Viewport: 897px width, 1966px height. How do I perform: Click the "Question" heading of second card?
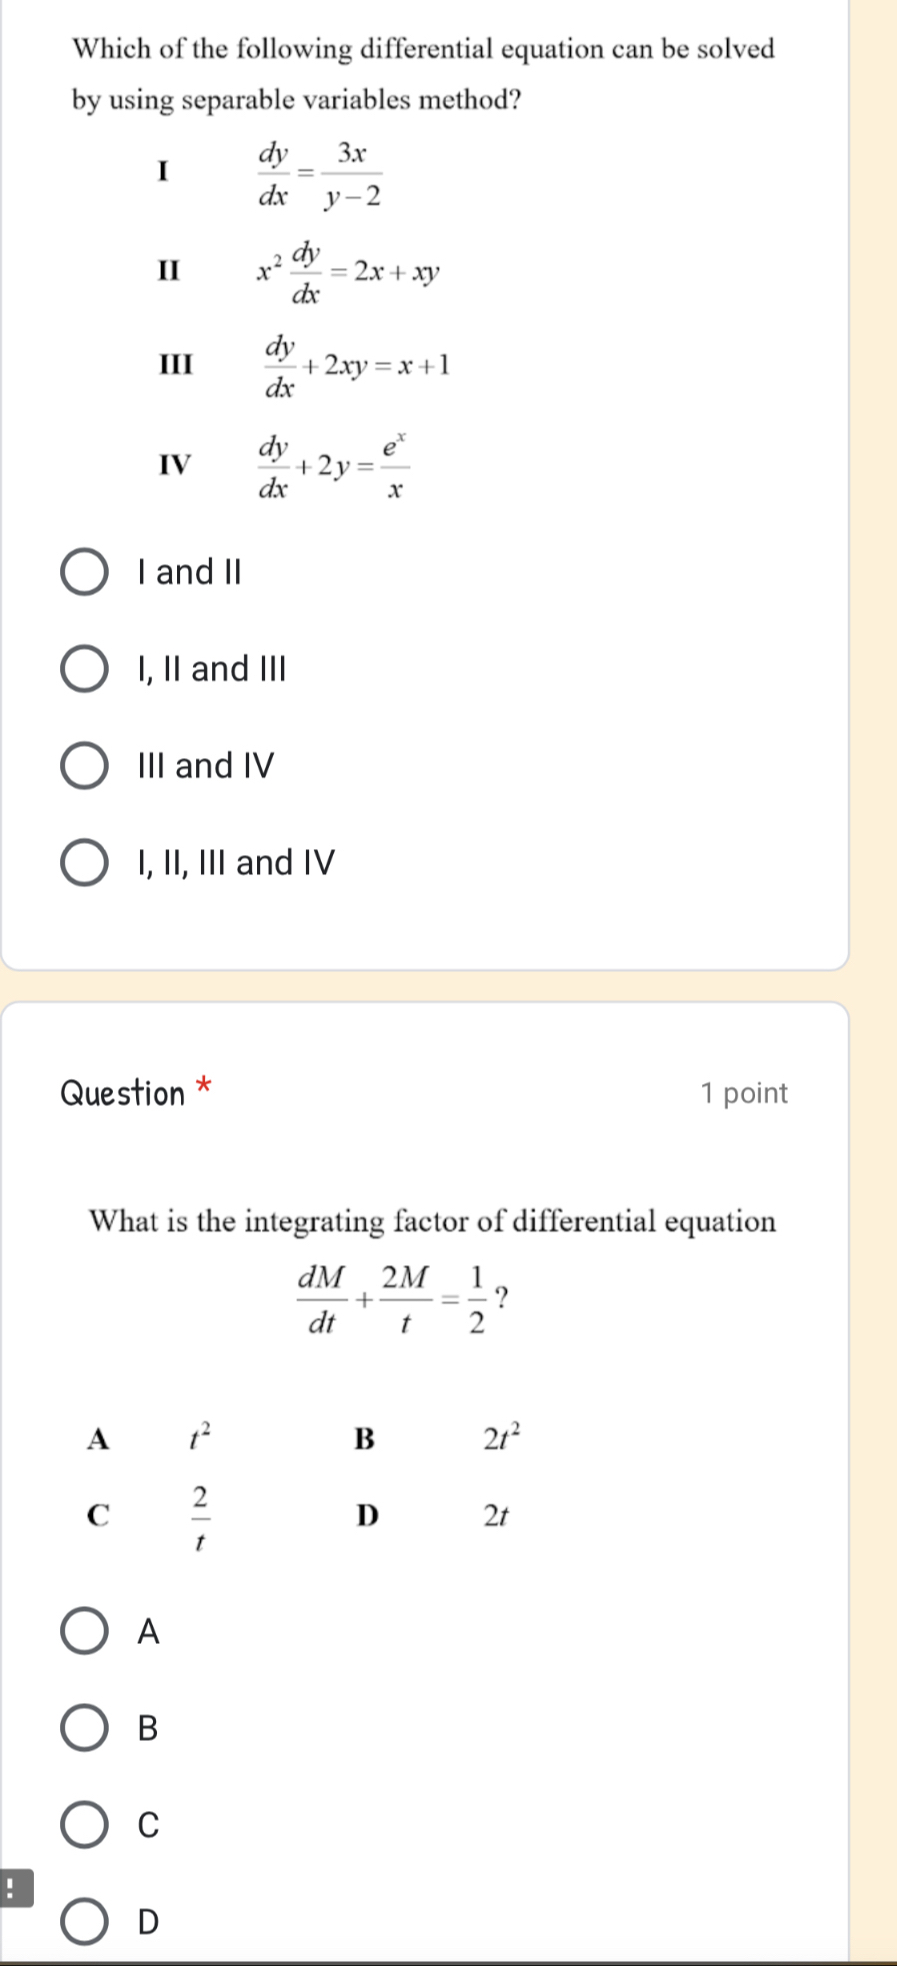[x=123, y=1093]
